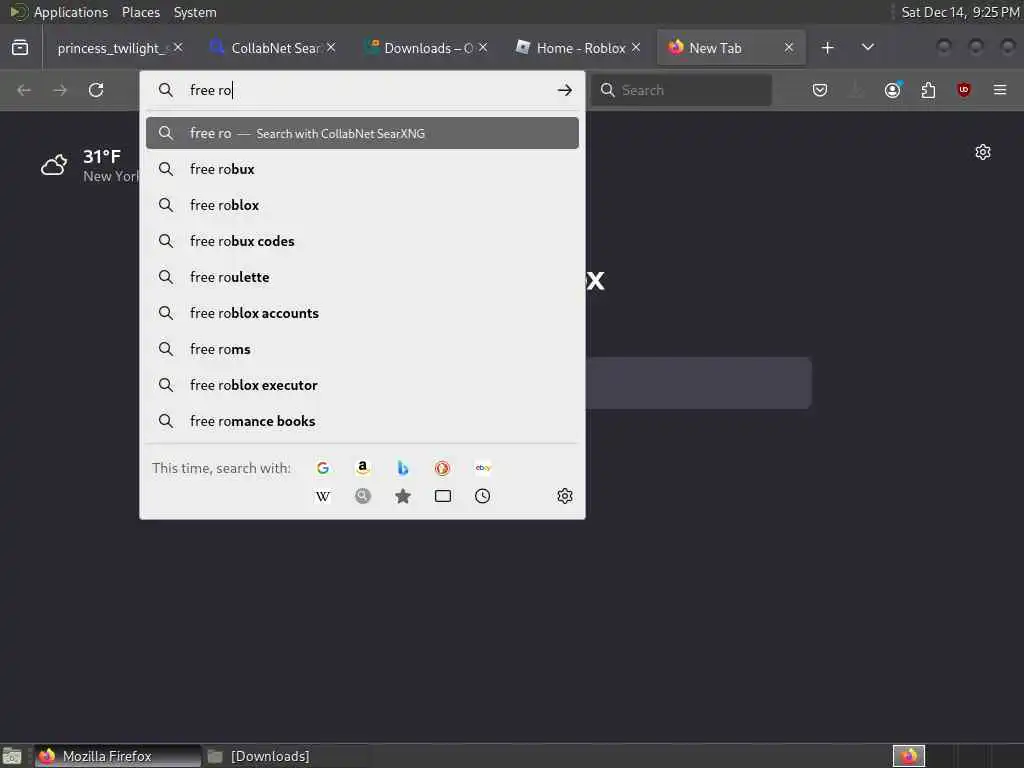The image size is (1024, 768).
Task: Close the princess_twilight tab
Action: click(x=178, y=48)
